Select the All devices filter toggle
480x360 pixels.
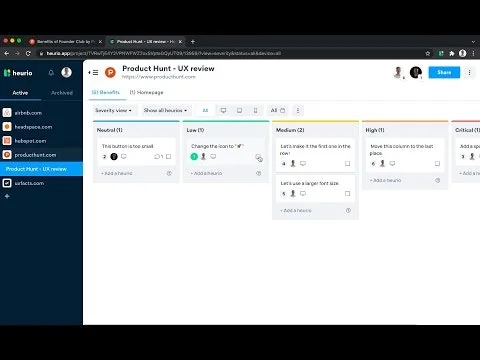coord(205,110)
